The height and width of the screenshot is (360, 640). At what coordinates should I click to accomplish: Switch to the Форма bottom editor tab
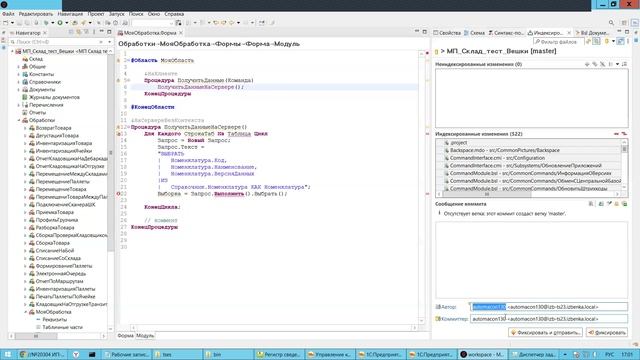click(x=125, y=336)
